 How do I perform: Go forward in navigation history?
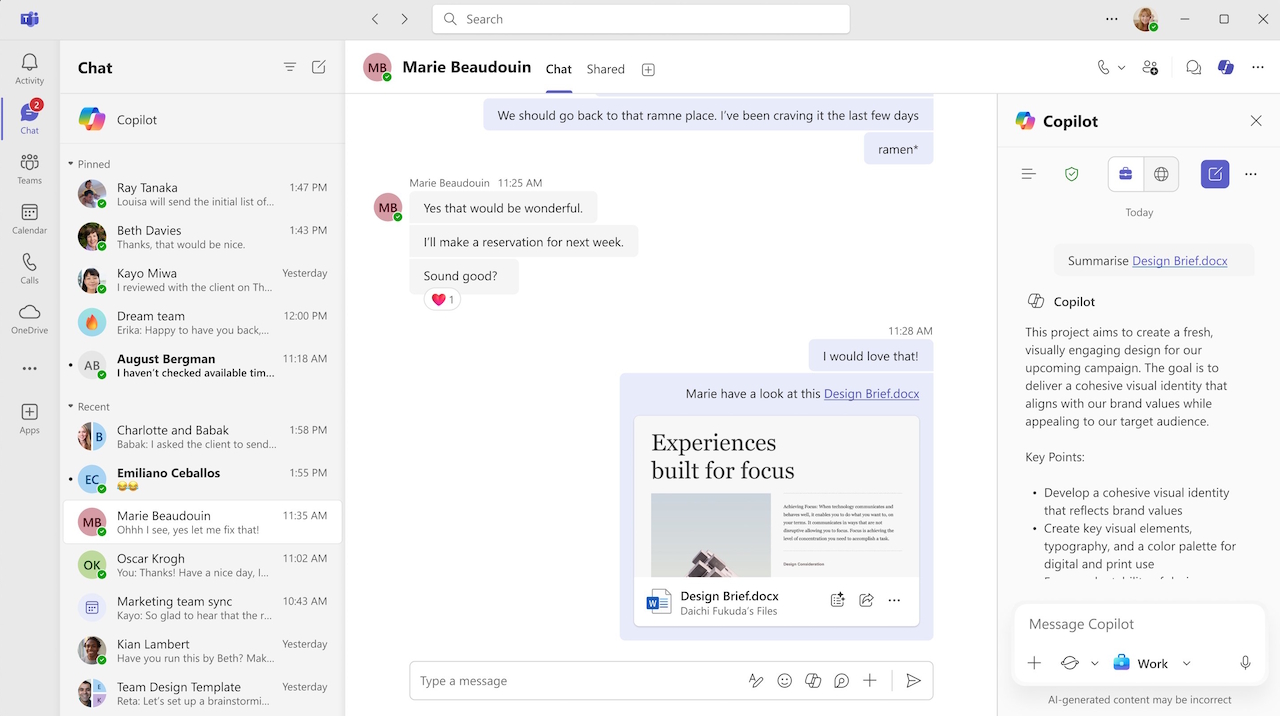pyautogui.click(x=405, y=19)
